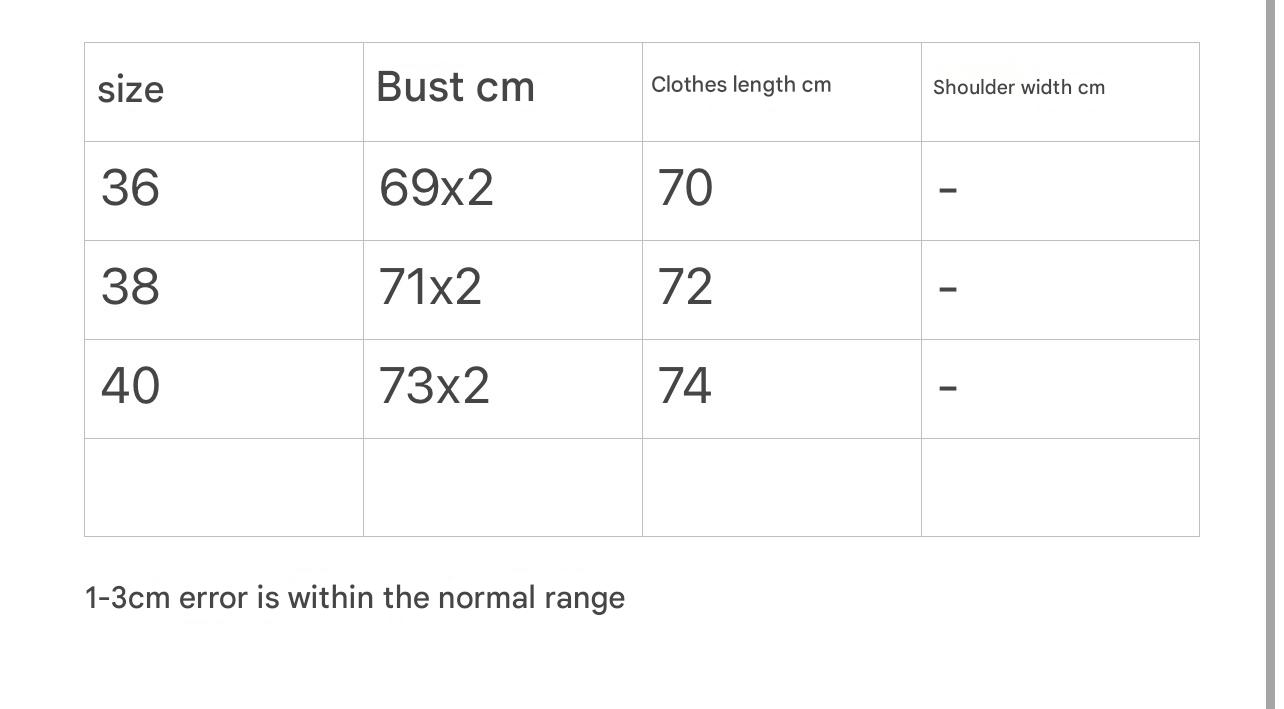The image size is (1284, 709).
Task: Select the clothes length value 72
Action: [685, 287]
